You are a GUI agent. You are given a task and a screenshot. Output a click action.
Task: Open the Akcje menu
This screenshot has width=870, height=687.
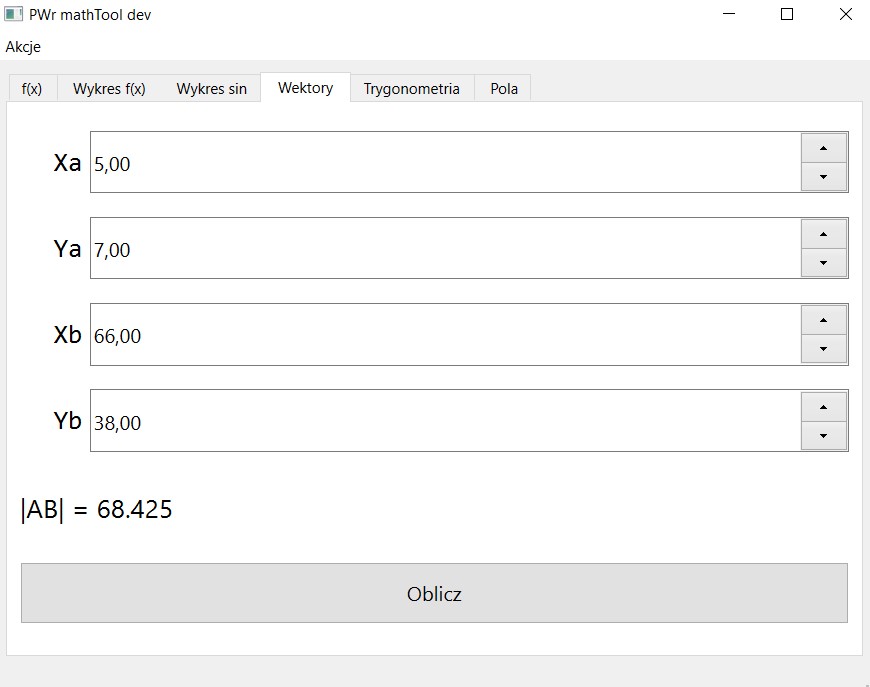click(24, 47)
